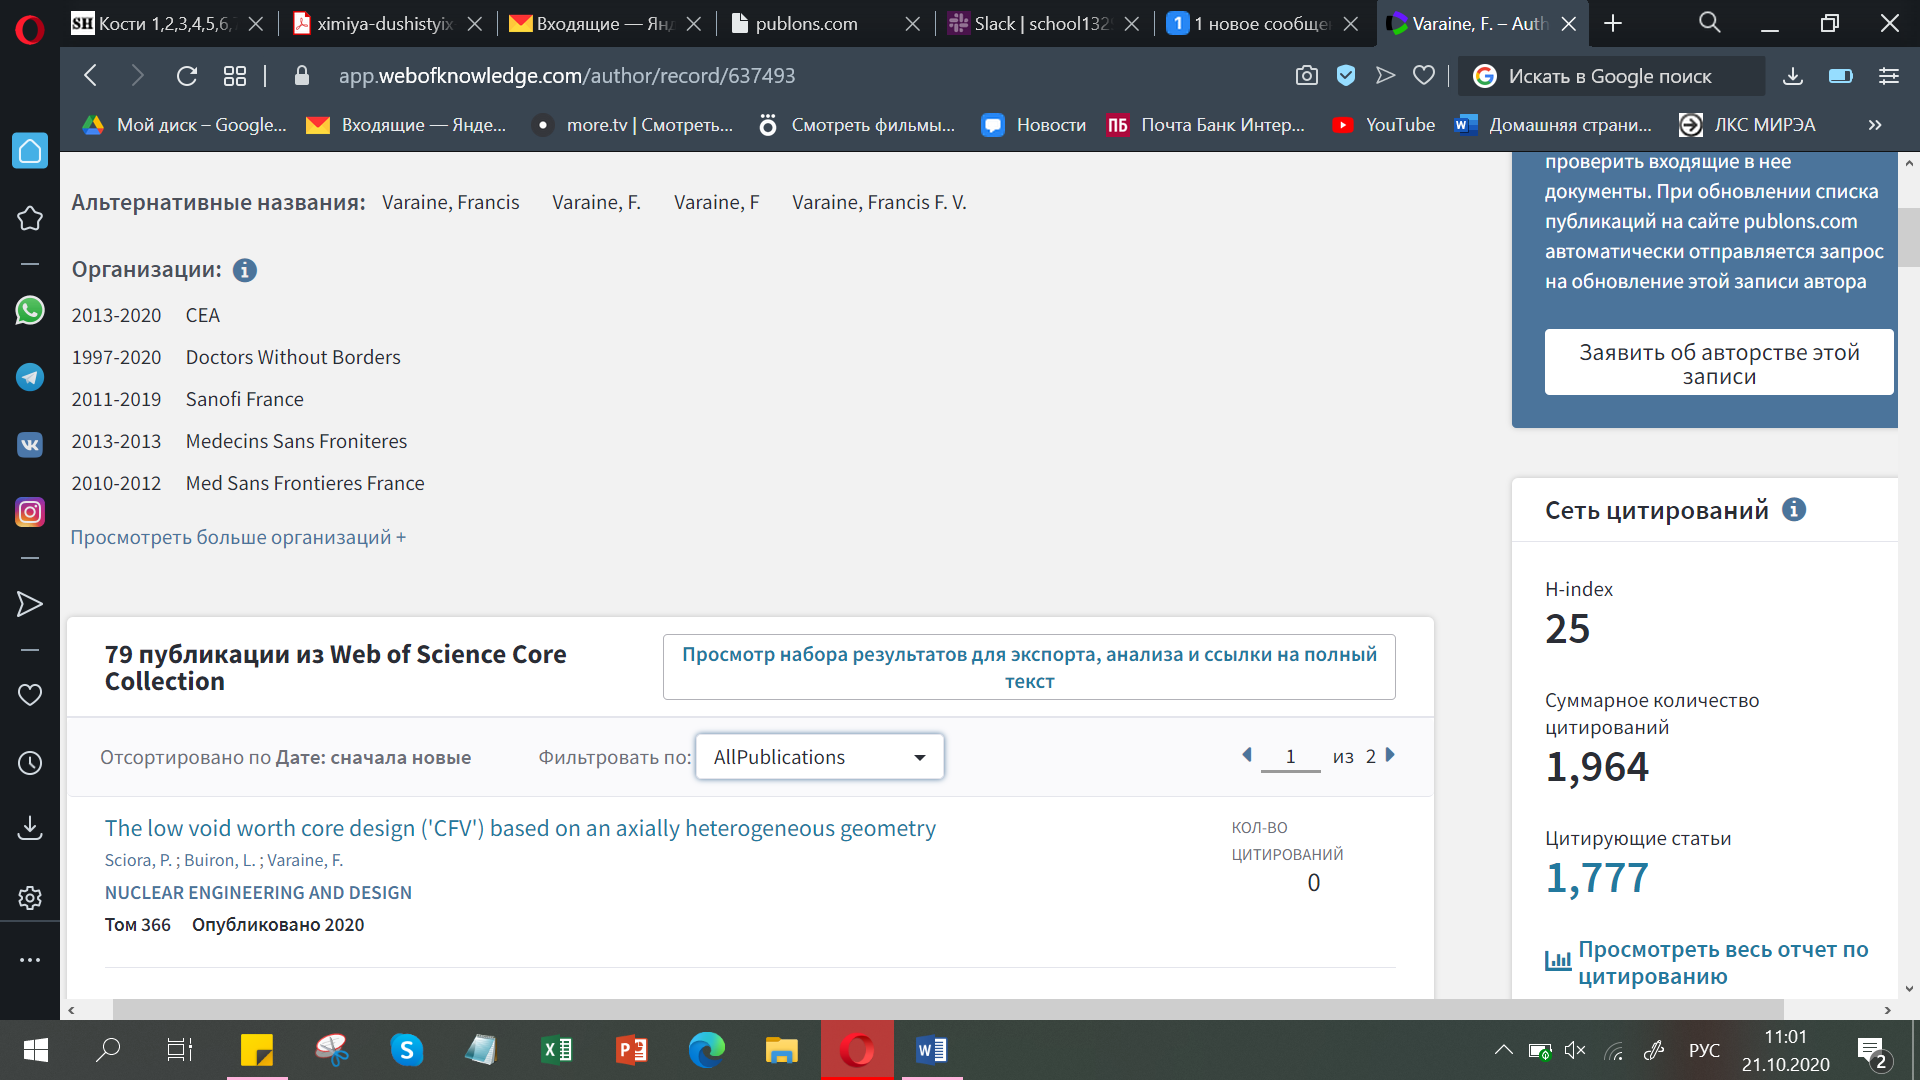Image resolution: width=1920 pixels, height=1080 pixels.
Task: Click the info icon next to Организации
Action: click(245, 270)
